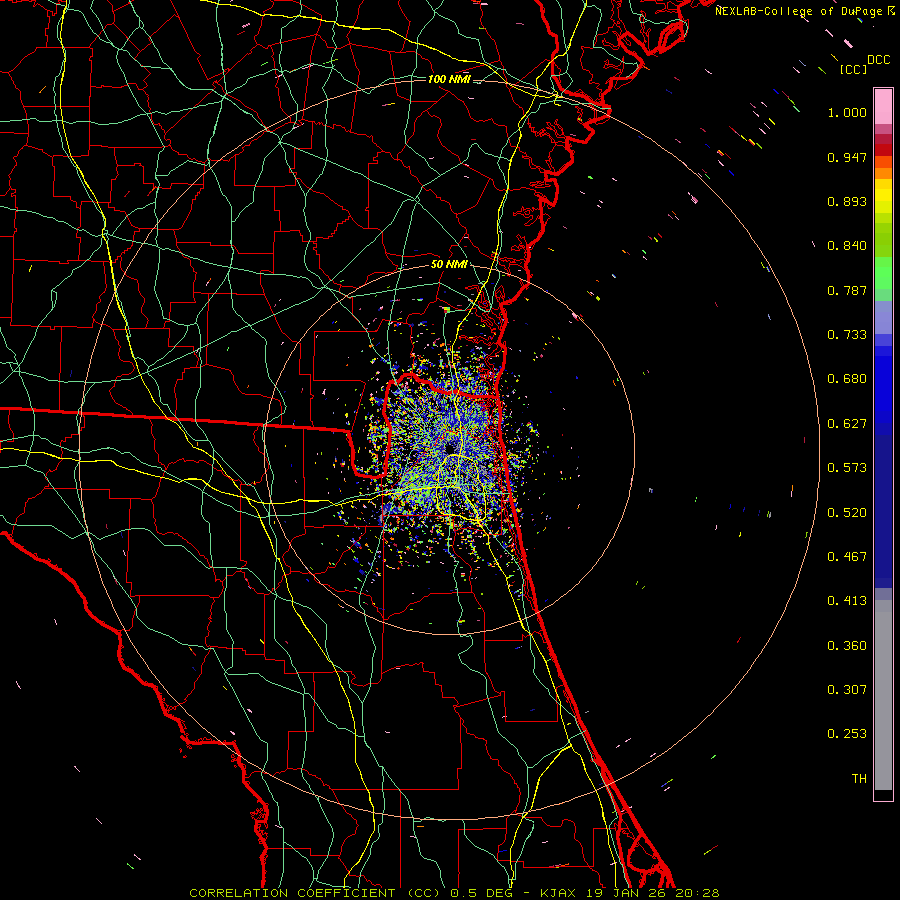Click the 20:28 timestamp in the caption
This screenshot has height=900, width=900.
coord(697,893)
